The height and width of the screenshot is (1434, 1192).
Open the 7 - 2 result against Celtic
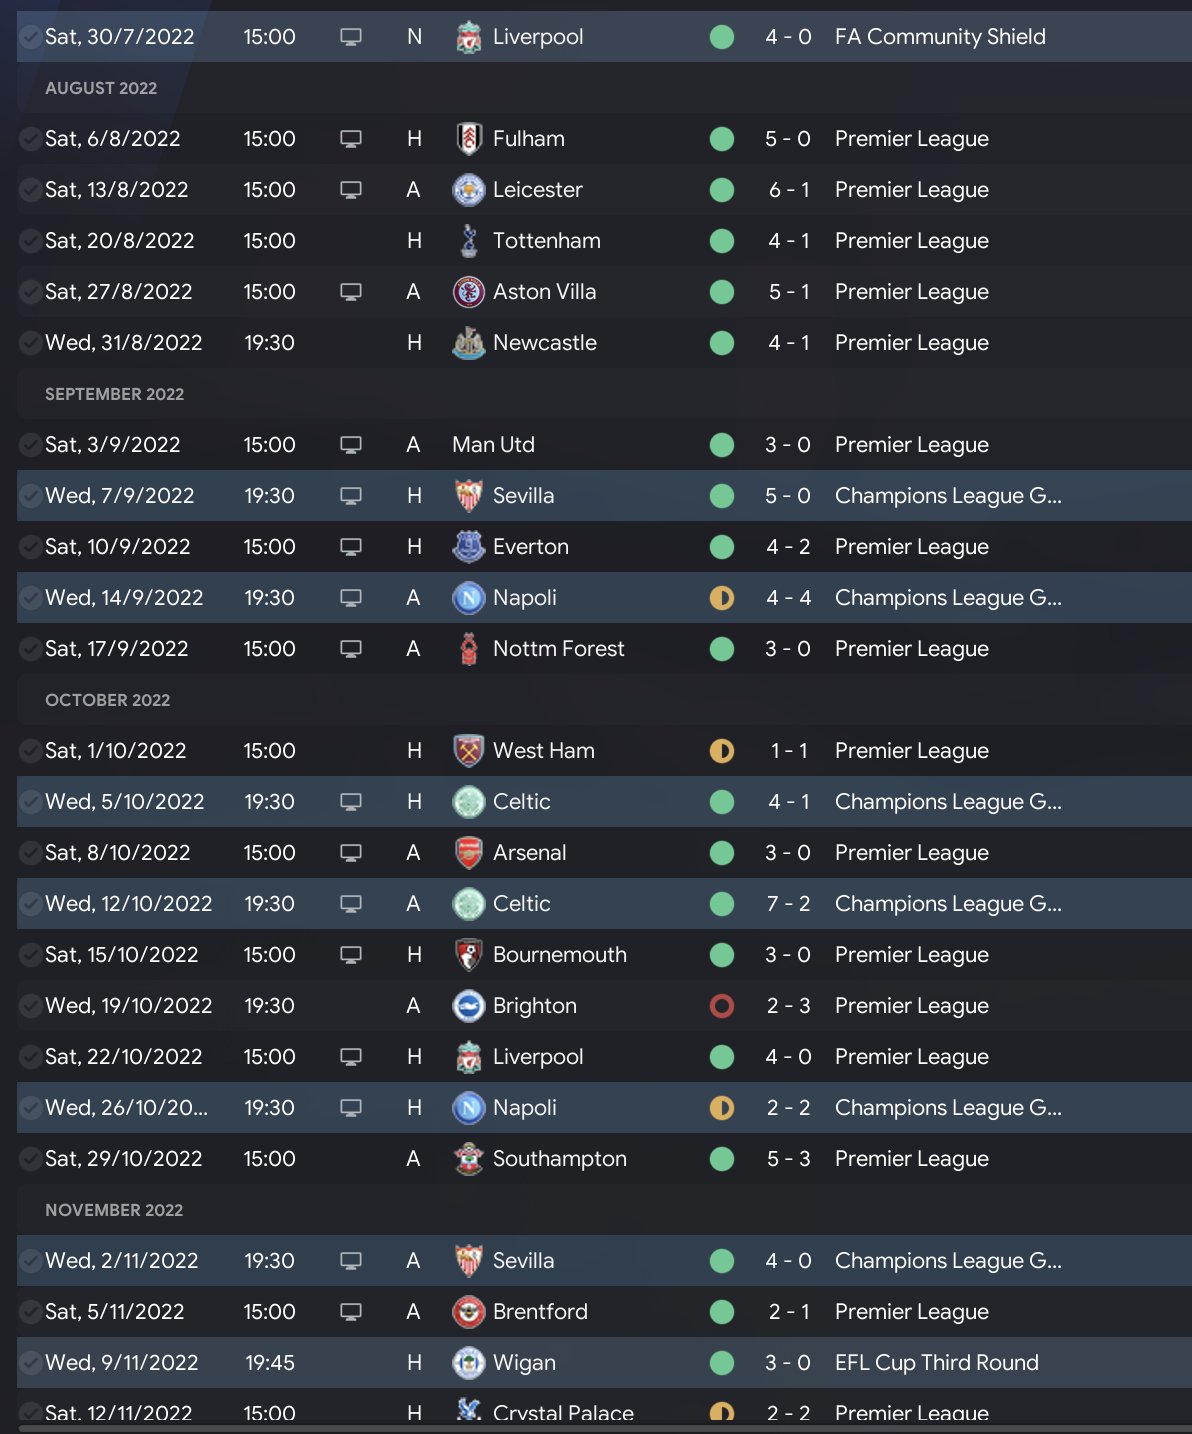(x=788, y=904)
